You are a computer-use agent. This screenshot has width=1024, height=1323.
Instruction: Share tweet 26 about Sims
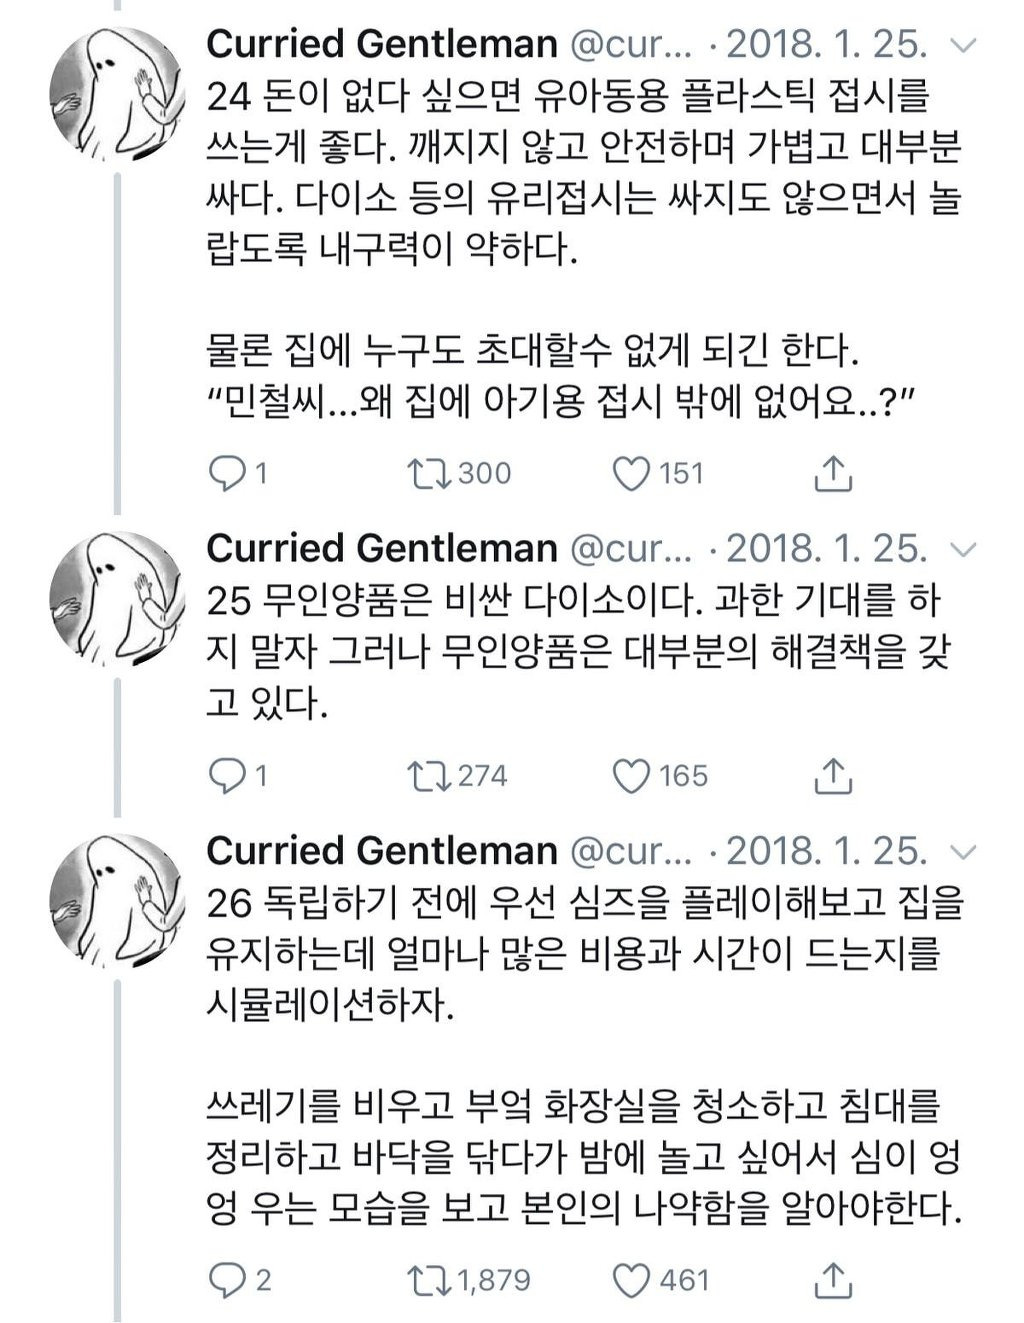click(833, 1280)
